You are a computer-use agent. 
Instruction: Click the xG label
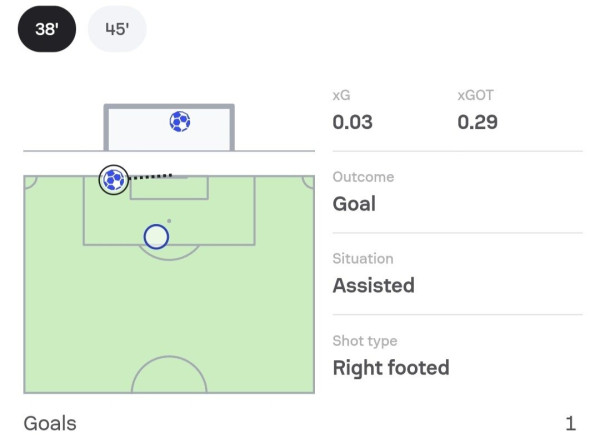(341, 96)
